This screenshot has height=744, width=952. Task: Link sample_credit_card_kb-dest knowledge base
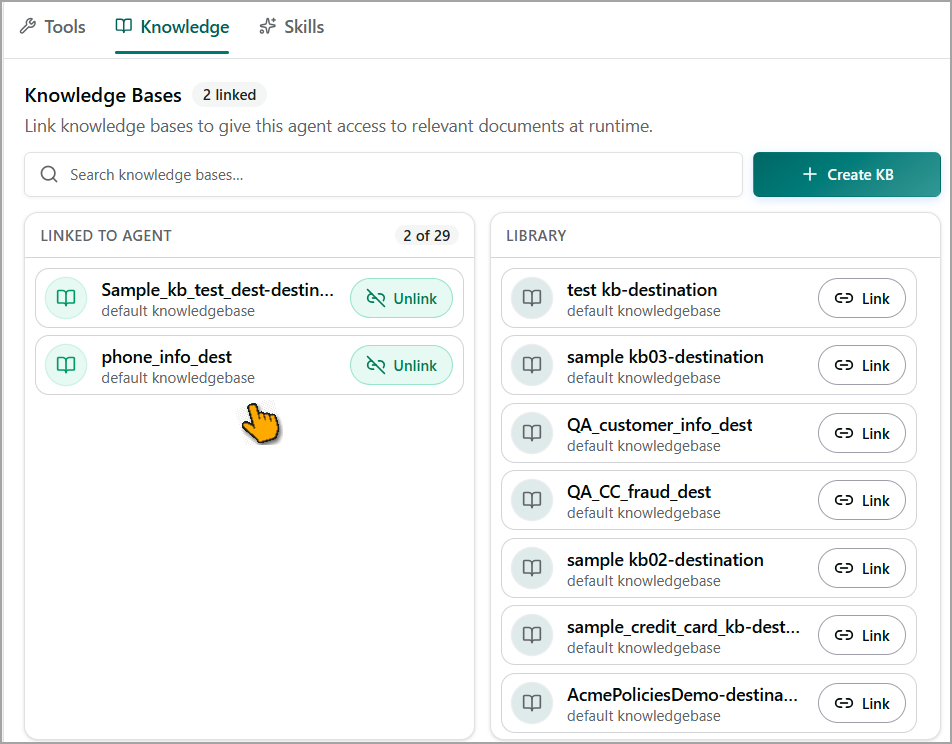[862, 635]
